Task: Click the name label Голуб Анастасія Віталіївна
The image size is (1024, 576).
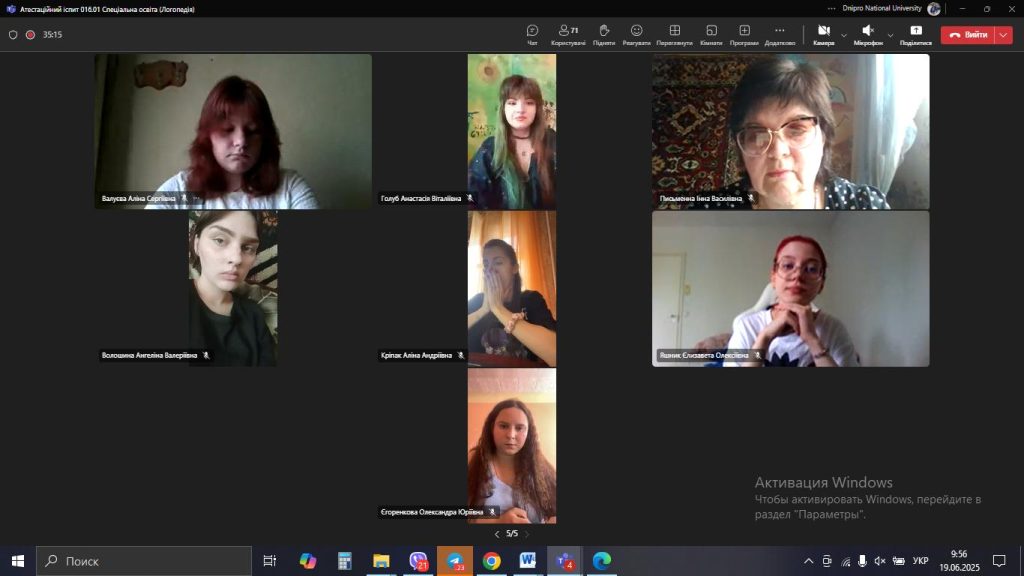Action: click(x=421, y=199)
